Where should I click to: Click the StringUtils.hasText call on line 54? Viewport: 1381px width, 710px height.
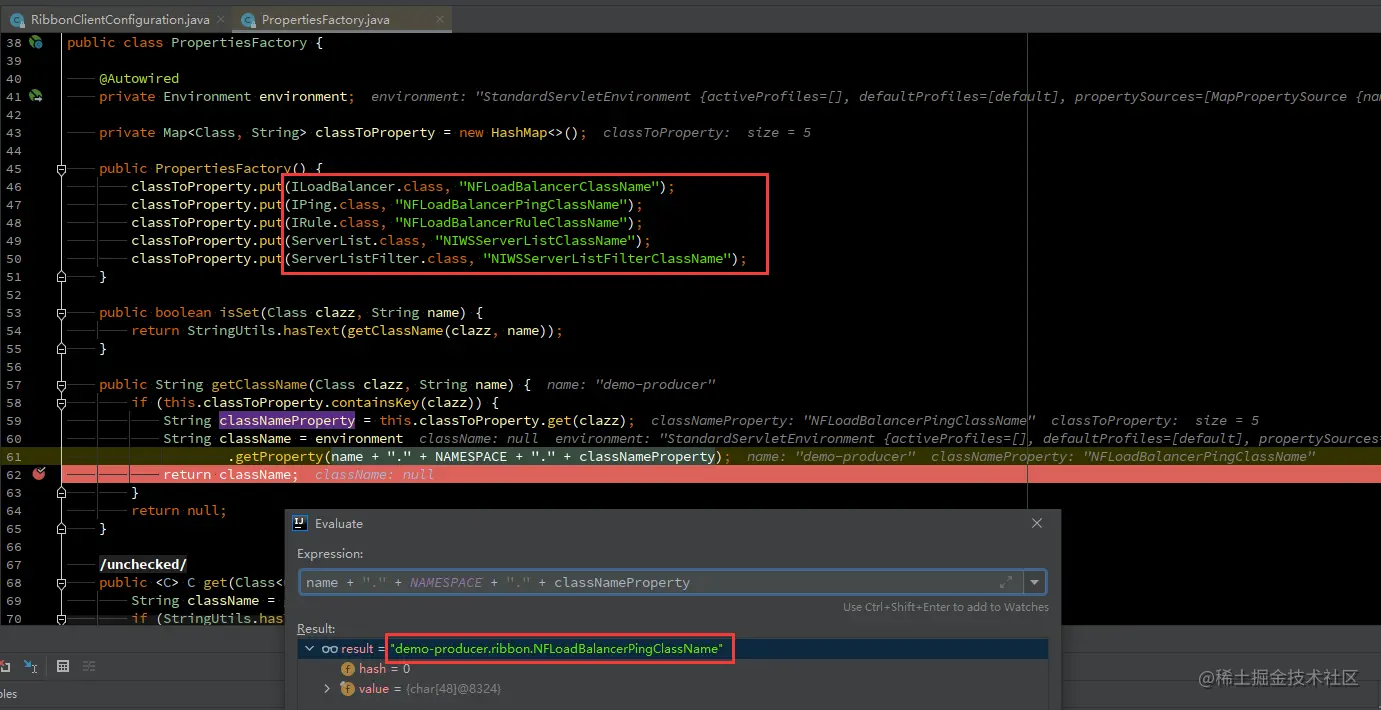[263, 330]
